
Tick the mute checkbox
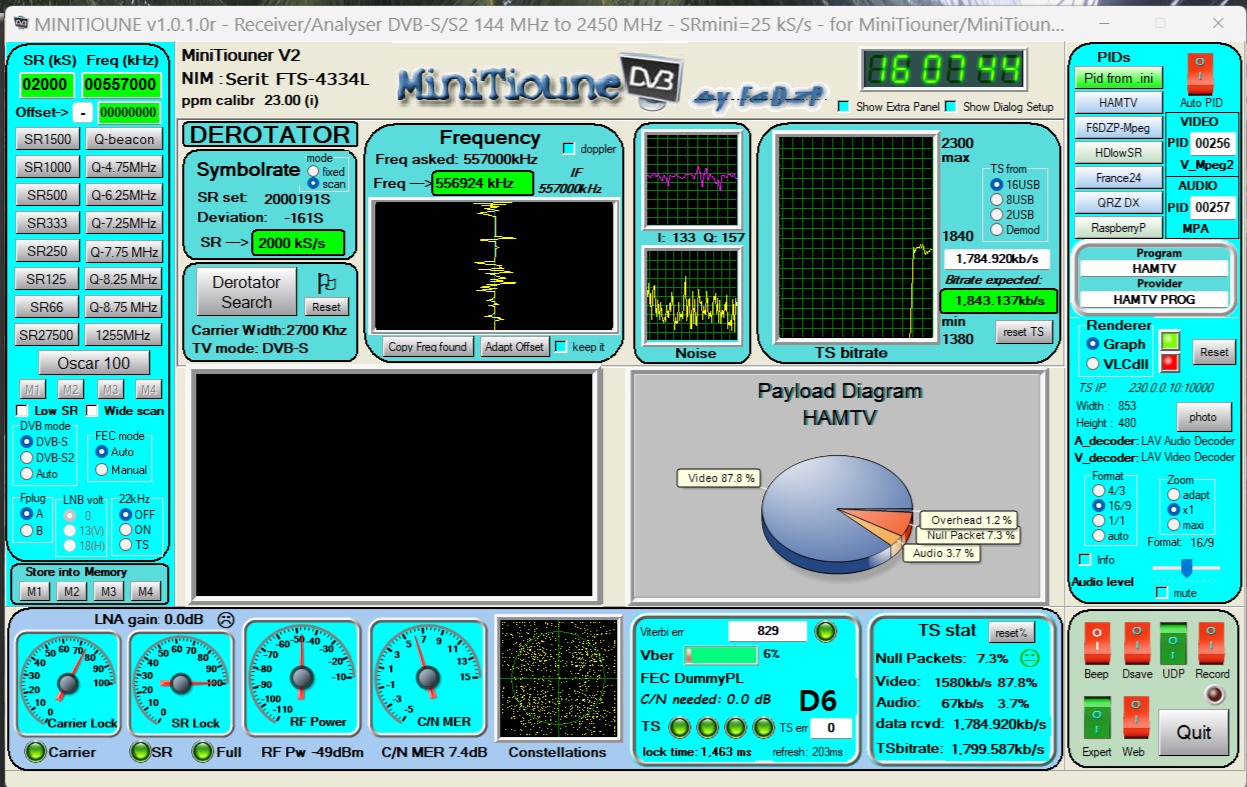(x=1161, y=593)
